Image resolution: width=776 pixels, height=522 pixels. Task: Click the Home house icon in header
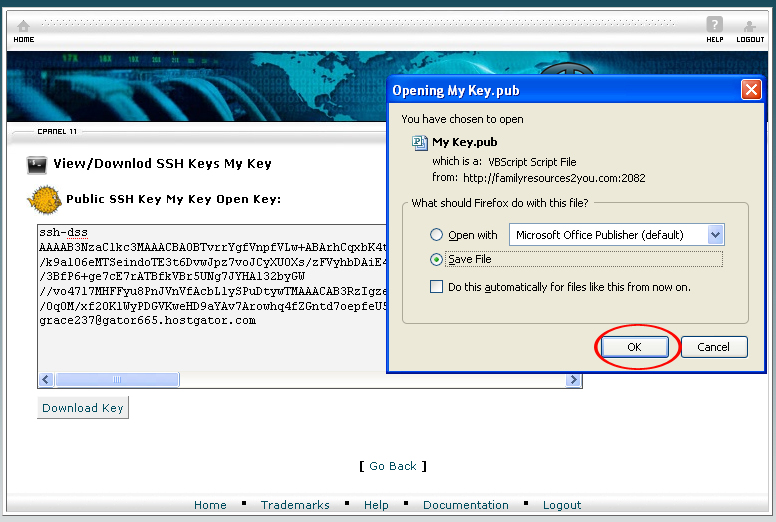(x=23, y=26)
